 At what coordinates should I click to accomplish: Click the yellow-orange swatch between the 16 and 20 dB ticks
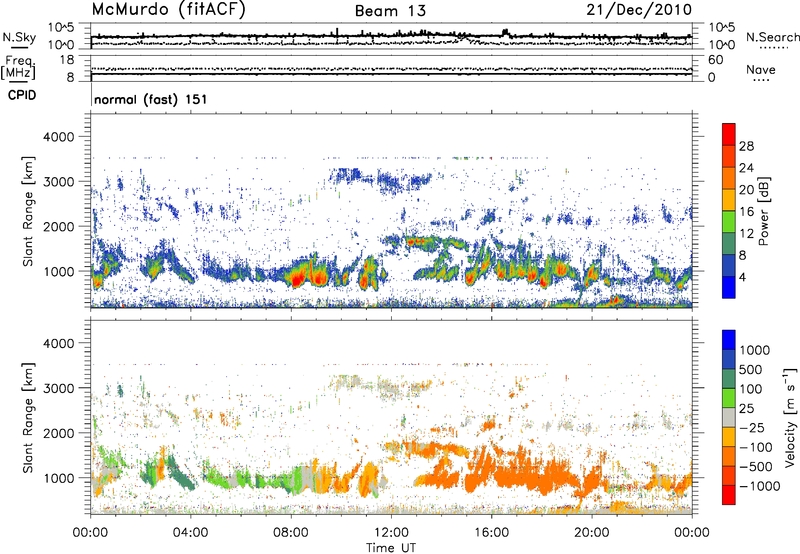click(x=729, y=200)
